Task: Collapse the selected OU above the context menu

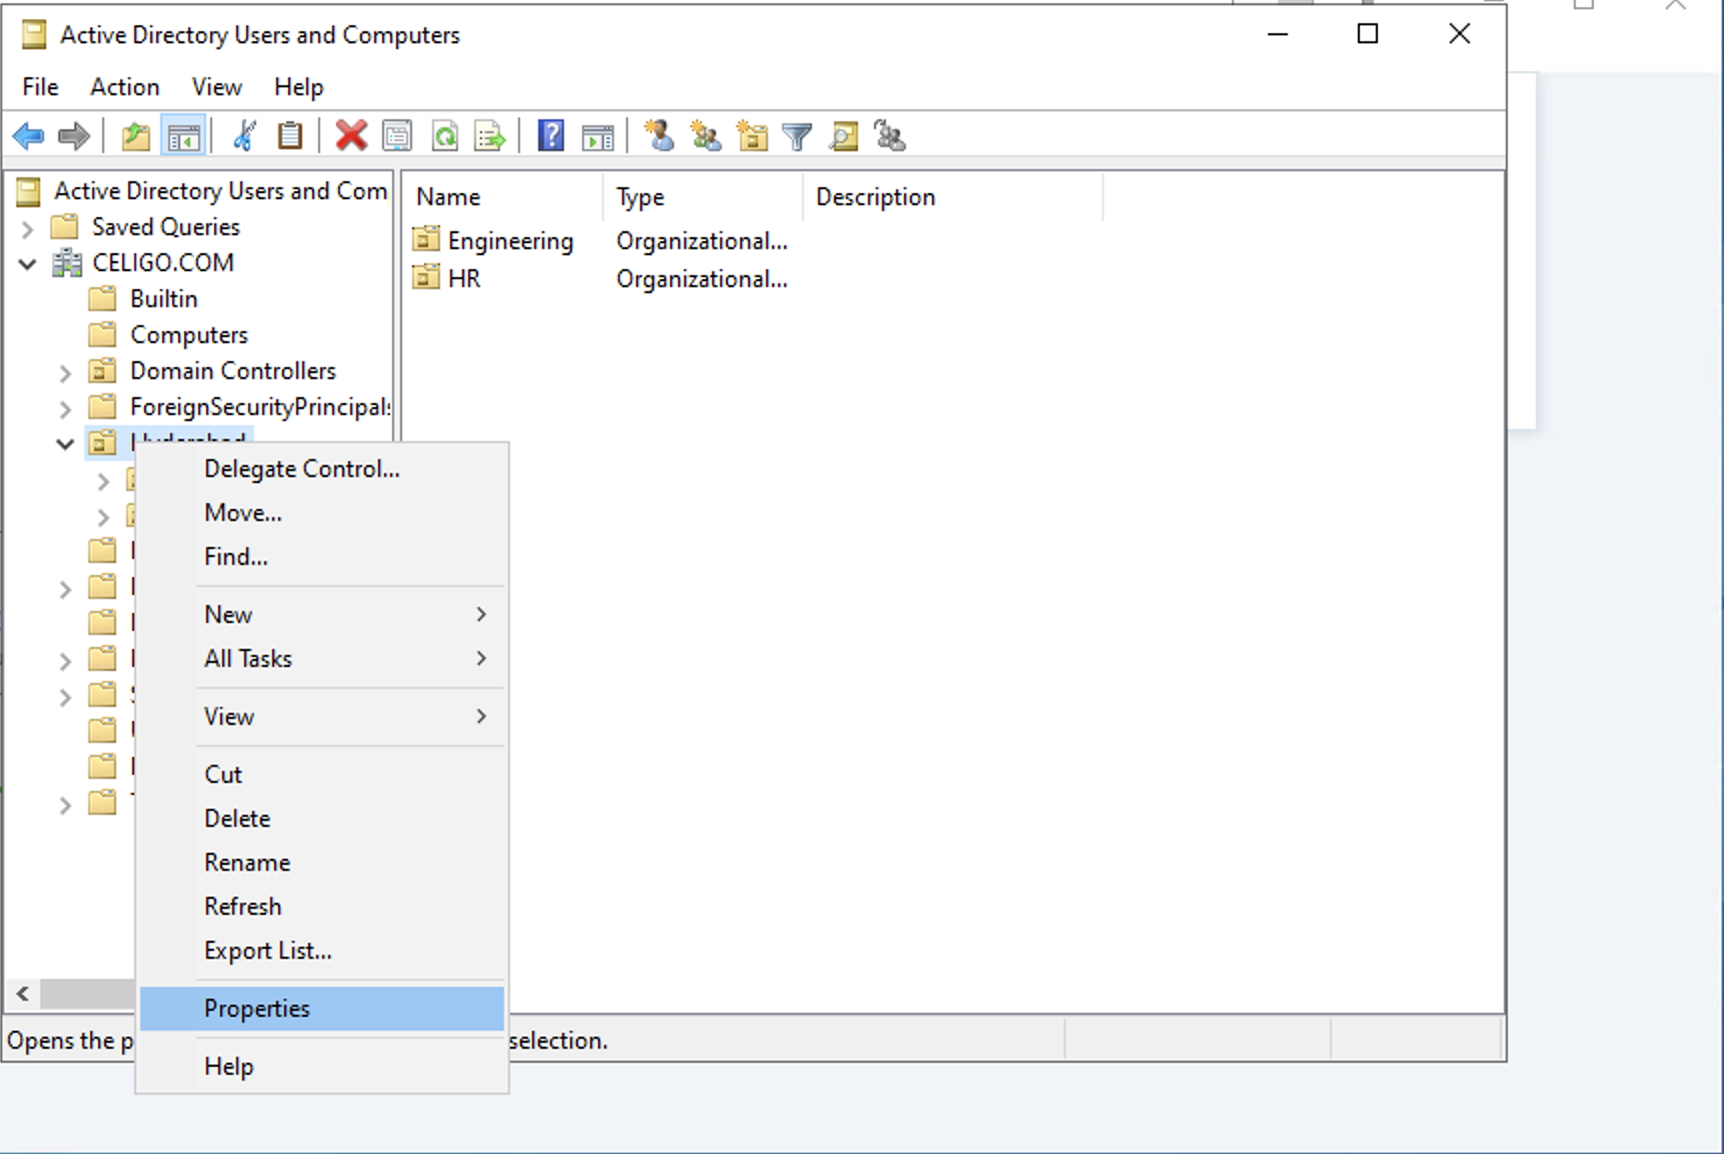Action: coord(65,444)
